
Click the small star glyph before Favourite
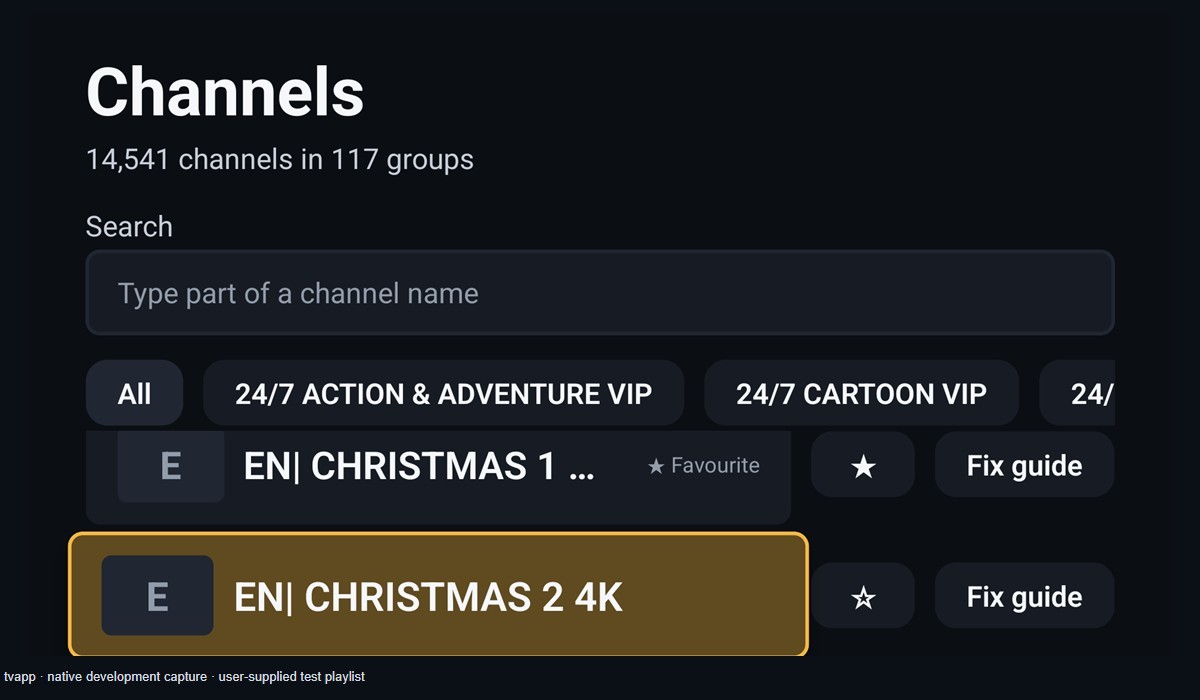point(656,466)
